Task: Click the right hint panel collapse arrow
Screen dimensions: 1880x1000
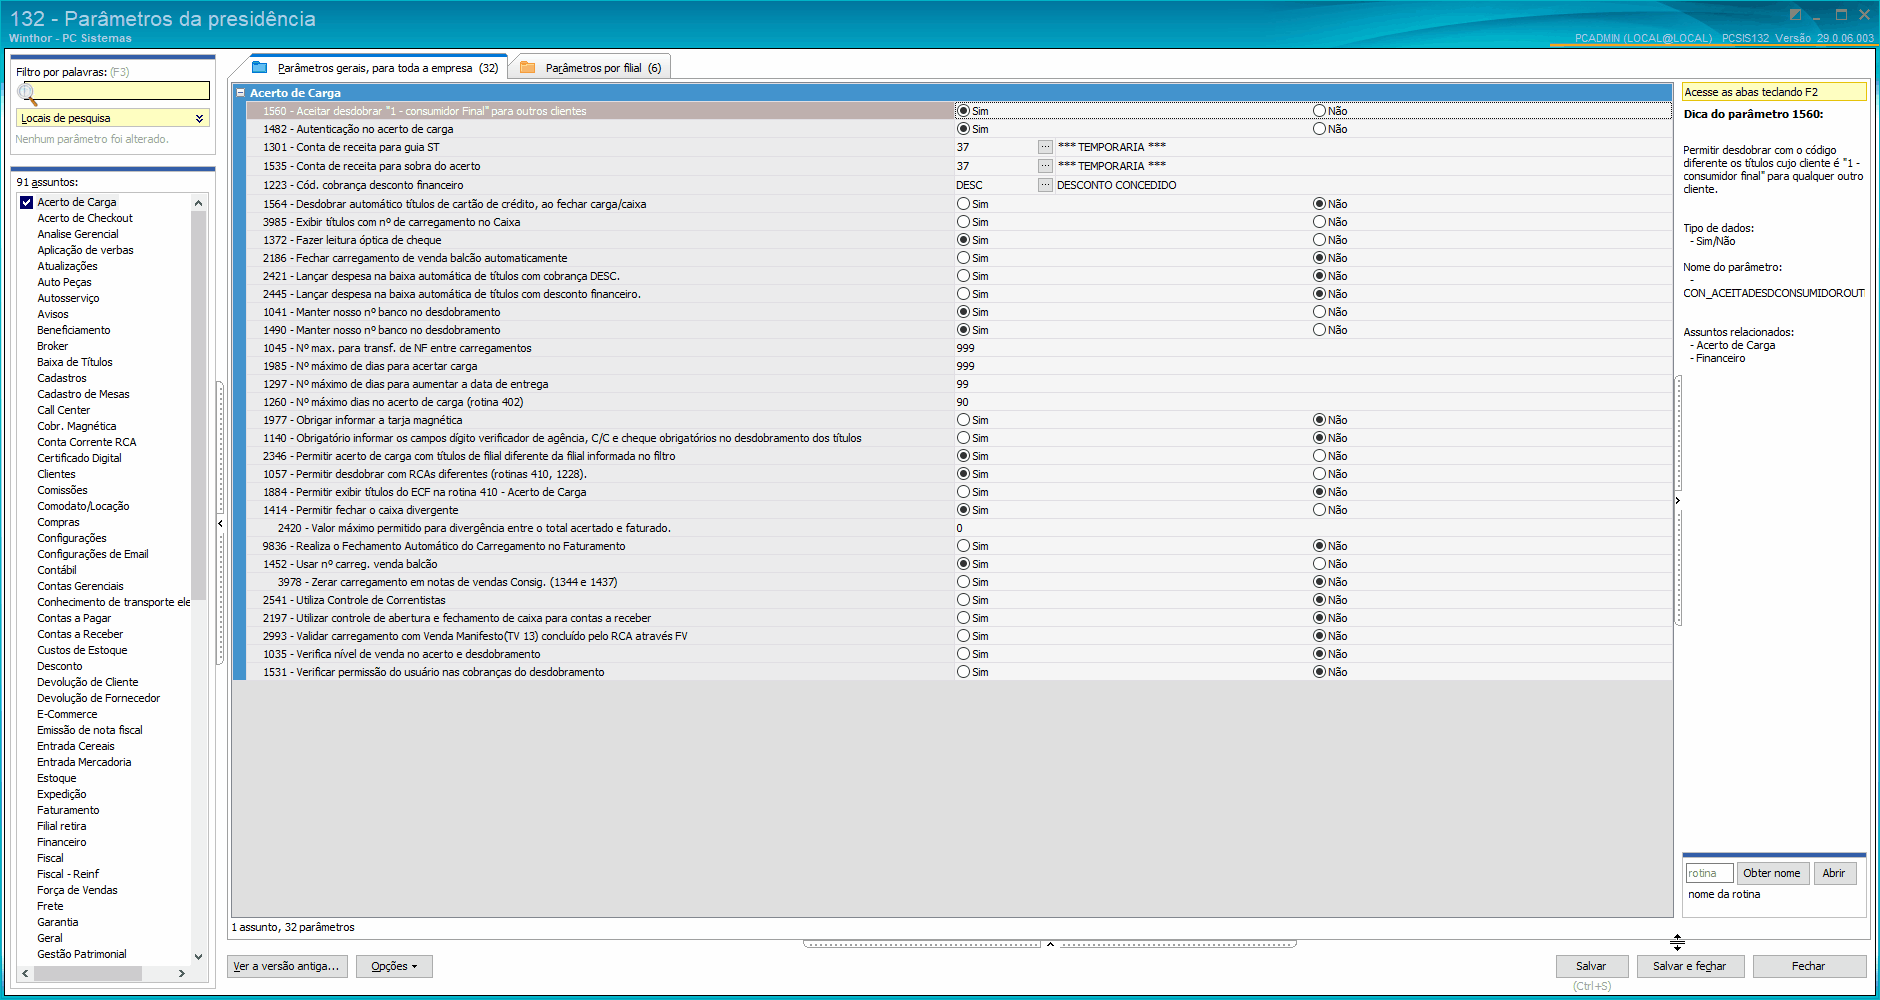Action: (x=1677, y=500)
